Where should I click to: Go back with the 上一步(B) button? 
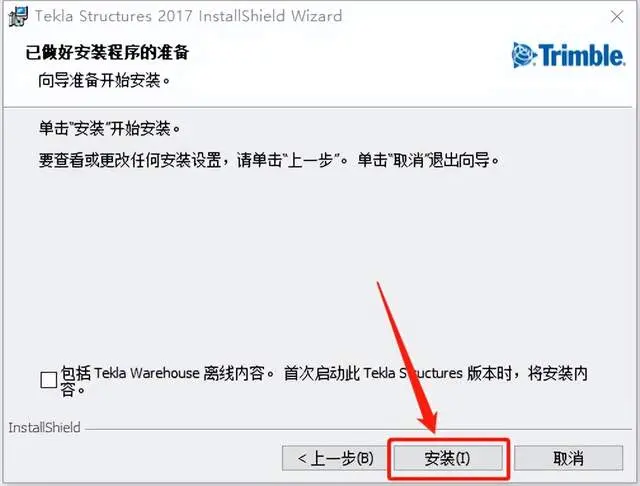[334, 458]
